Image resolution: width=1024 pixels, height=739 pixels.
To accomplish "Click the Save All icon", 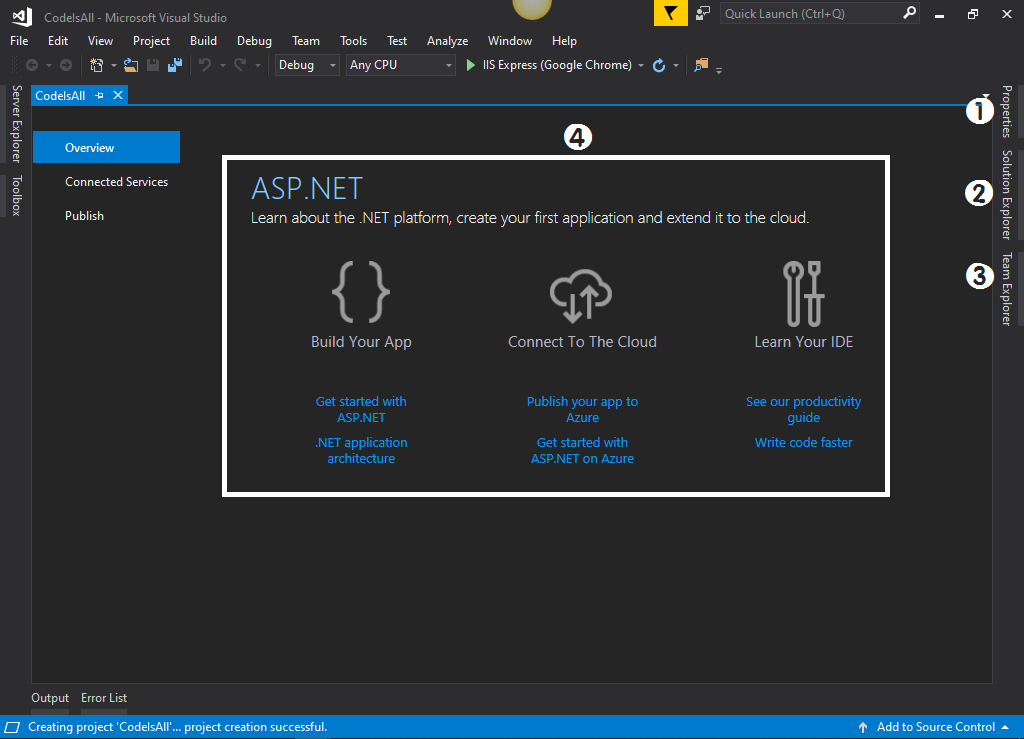I will pos(175,65).
